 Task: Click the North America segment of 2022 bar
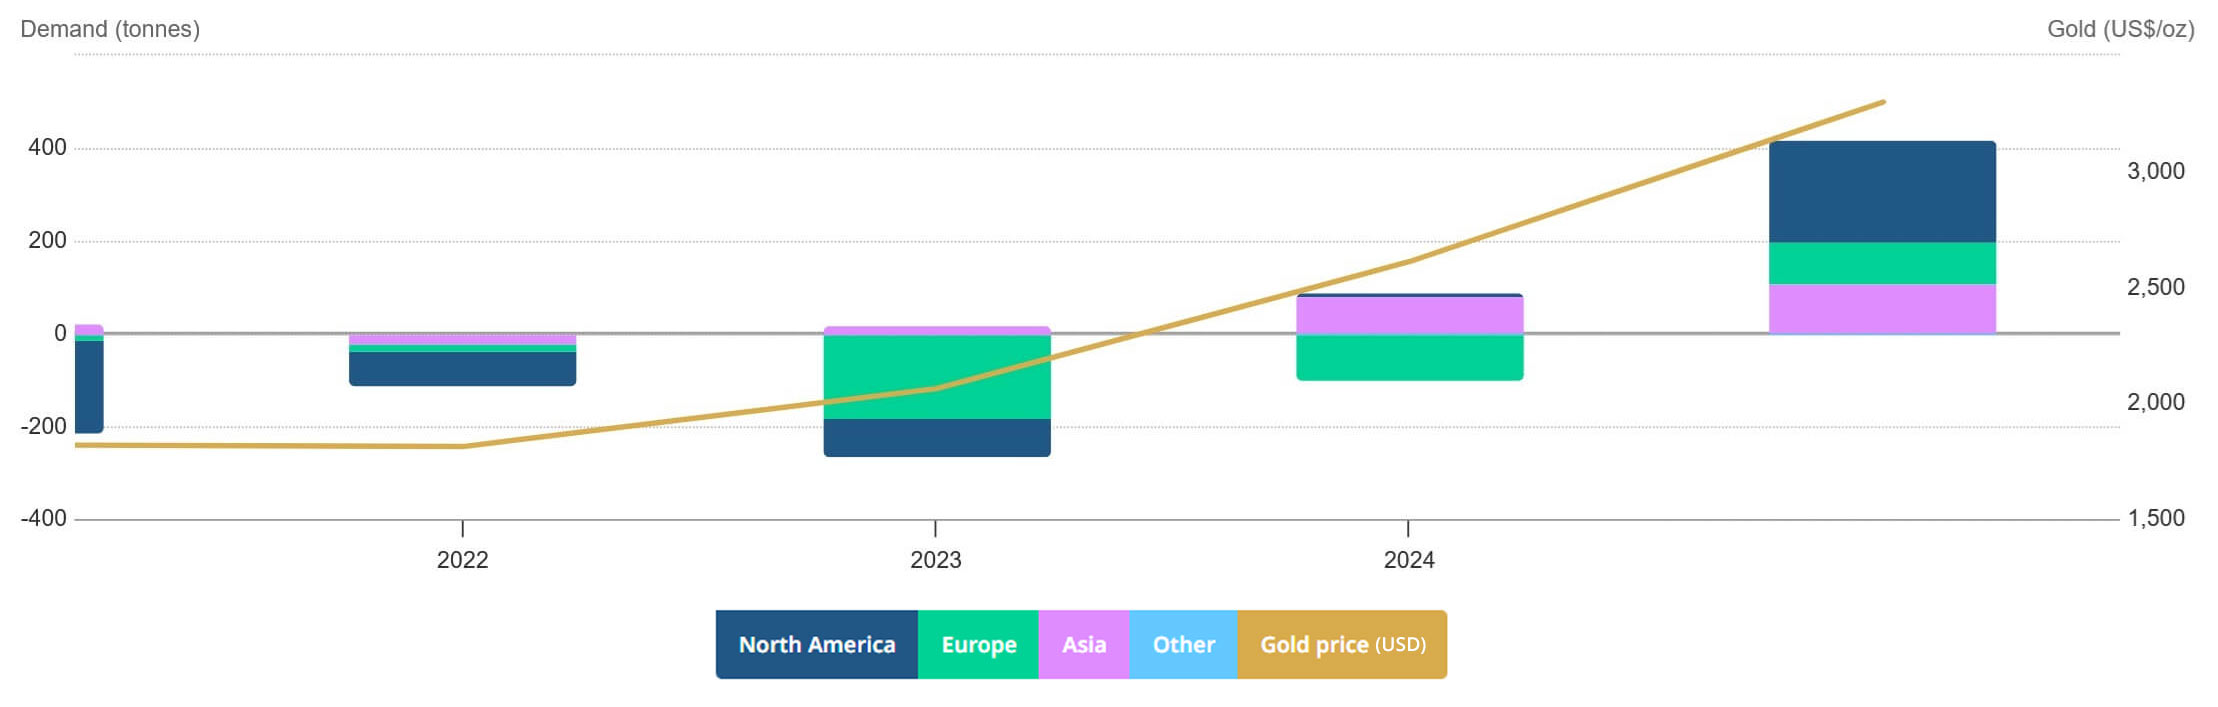[x=462, y=368]
